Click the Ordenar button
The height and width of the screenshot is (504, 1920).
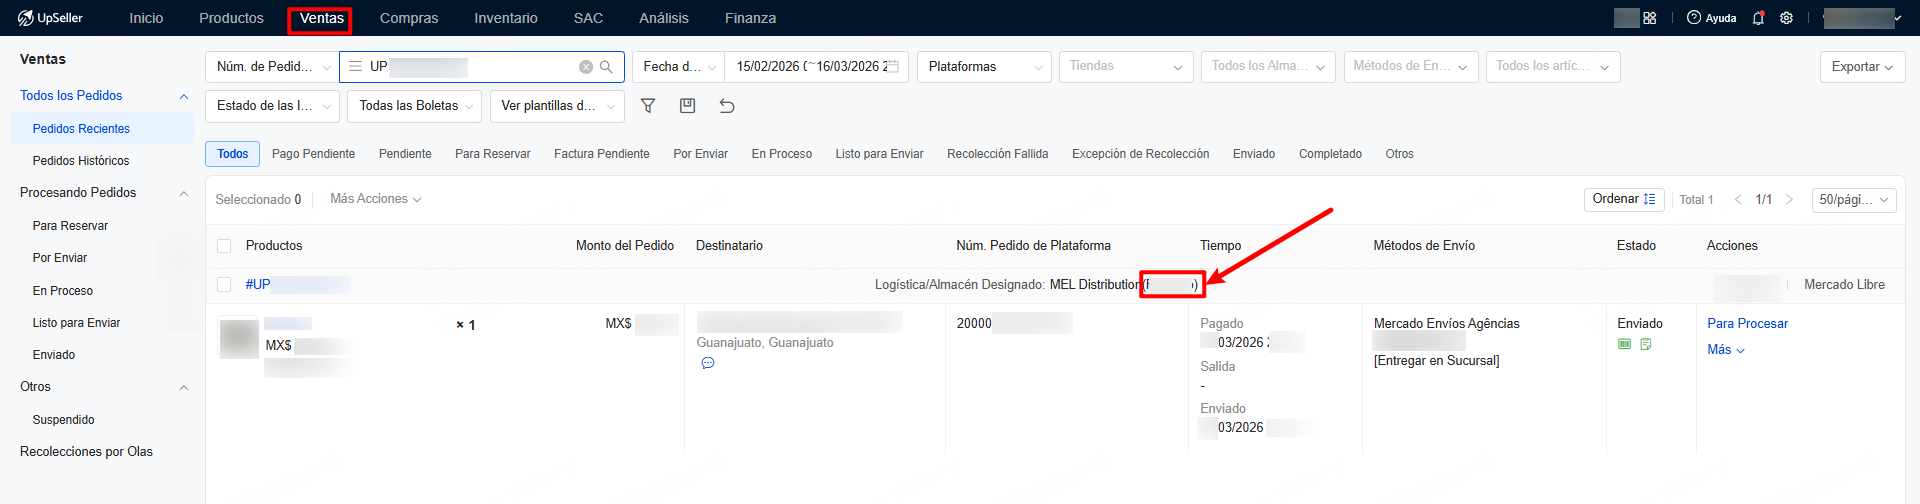[1624, 199]
